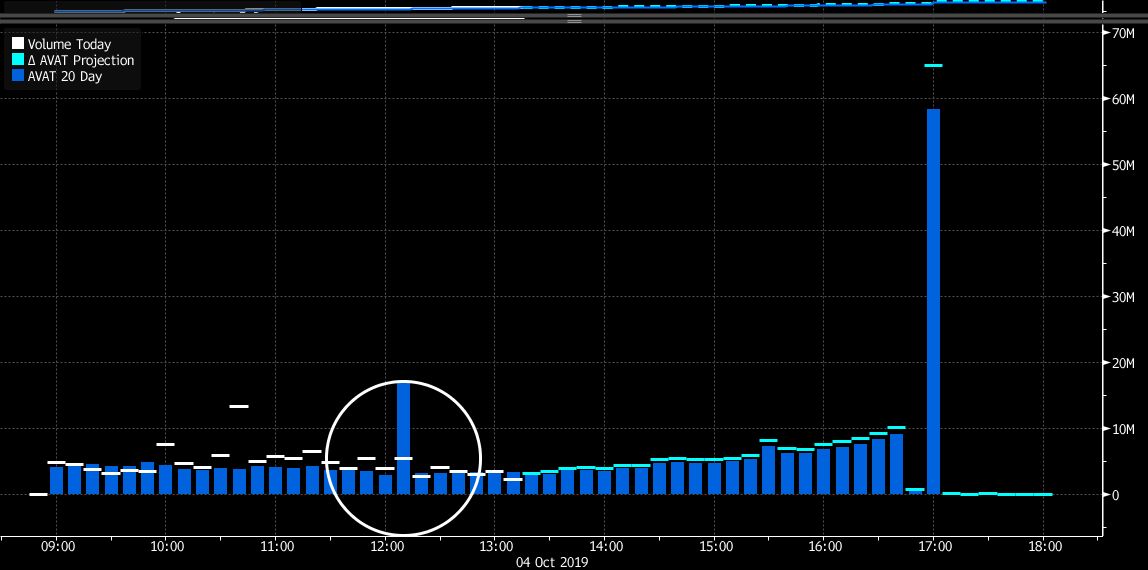Click the cyan AVAT Projection legend swatch
Viewport: 1148px width, 570px height.
pyautogui.click(x=18, y=61)
